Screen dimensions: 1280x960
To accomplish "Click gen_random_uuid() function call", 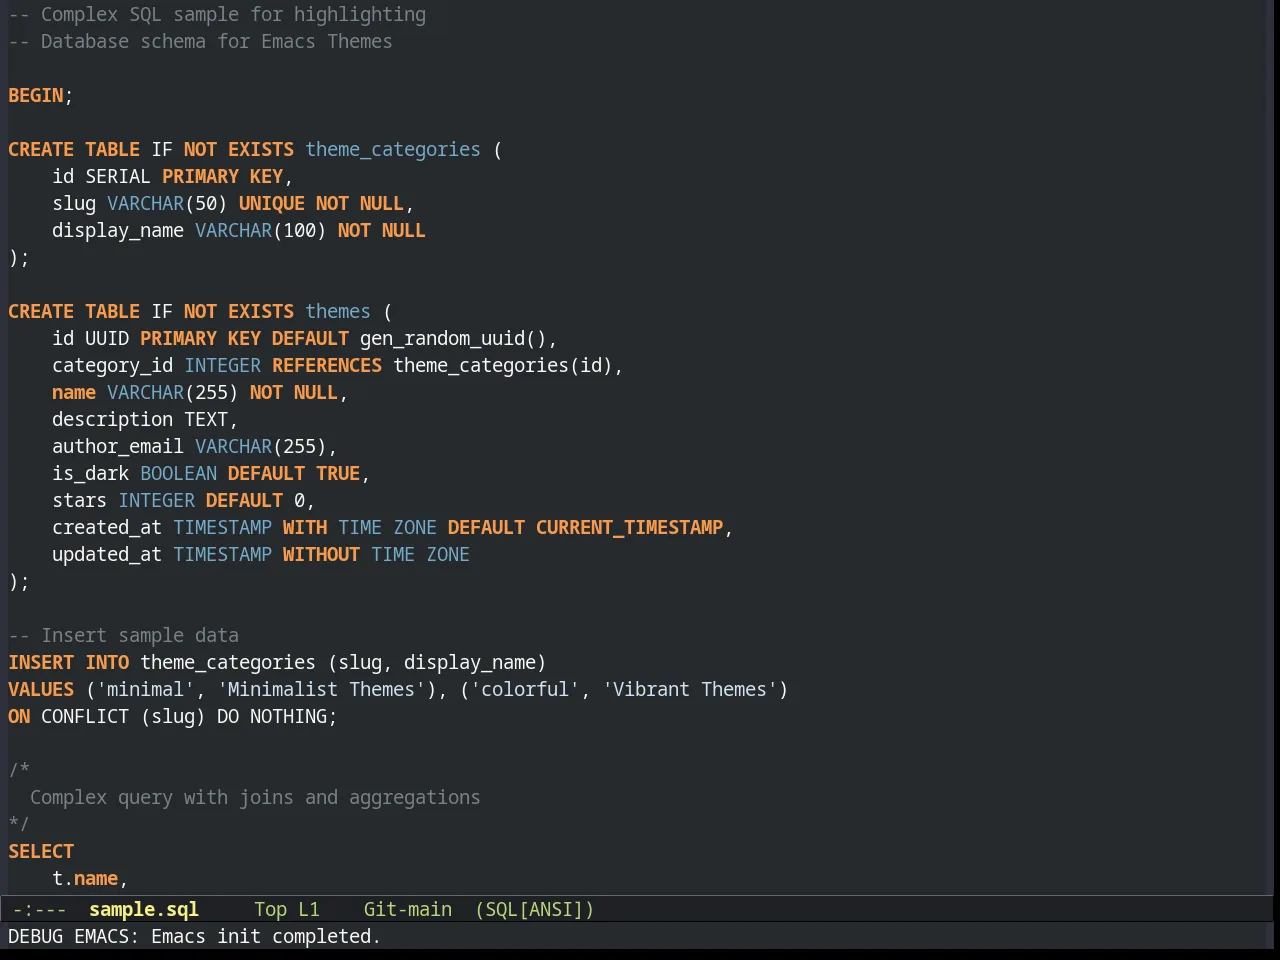I will (453, 338).
